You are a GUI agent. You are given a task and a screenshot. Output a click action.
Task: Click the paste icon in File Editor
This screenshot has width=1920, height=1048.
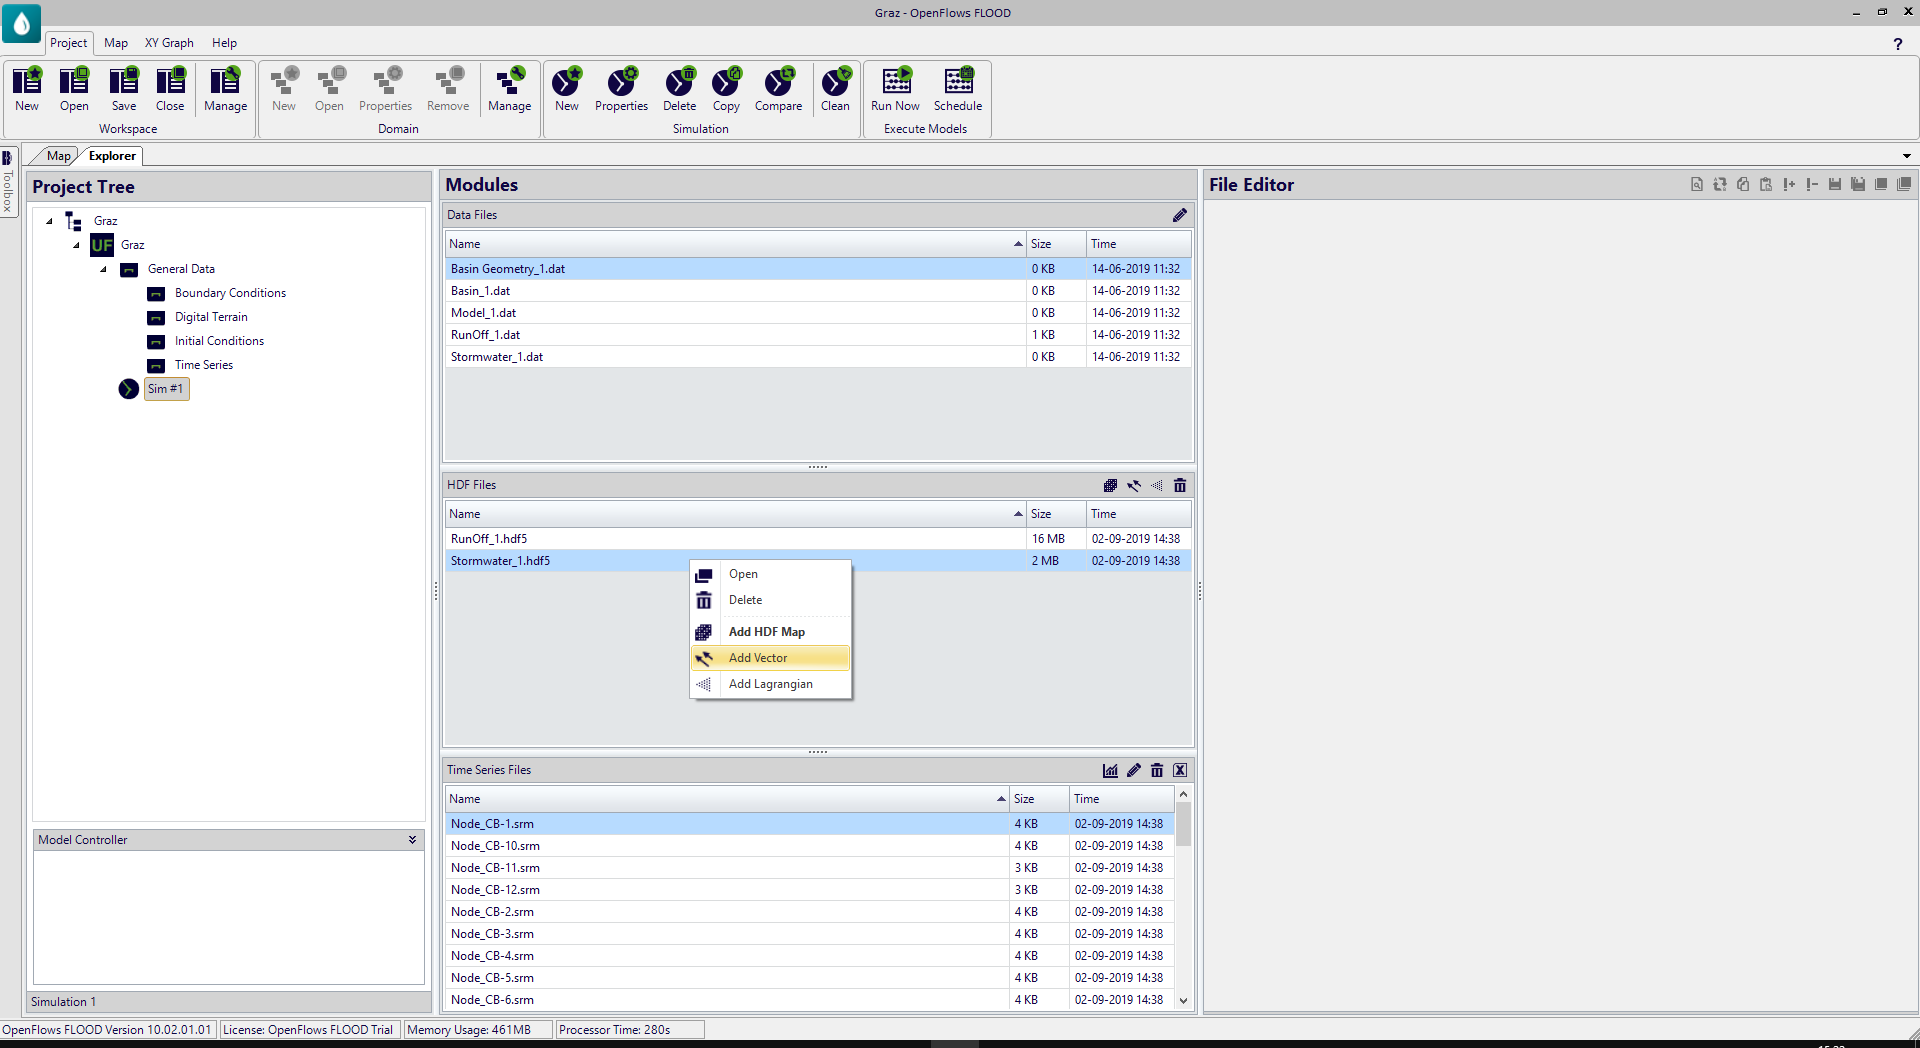click(x=1766, y=184)
